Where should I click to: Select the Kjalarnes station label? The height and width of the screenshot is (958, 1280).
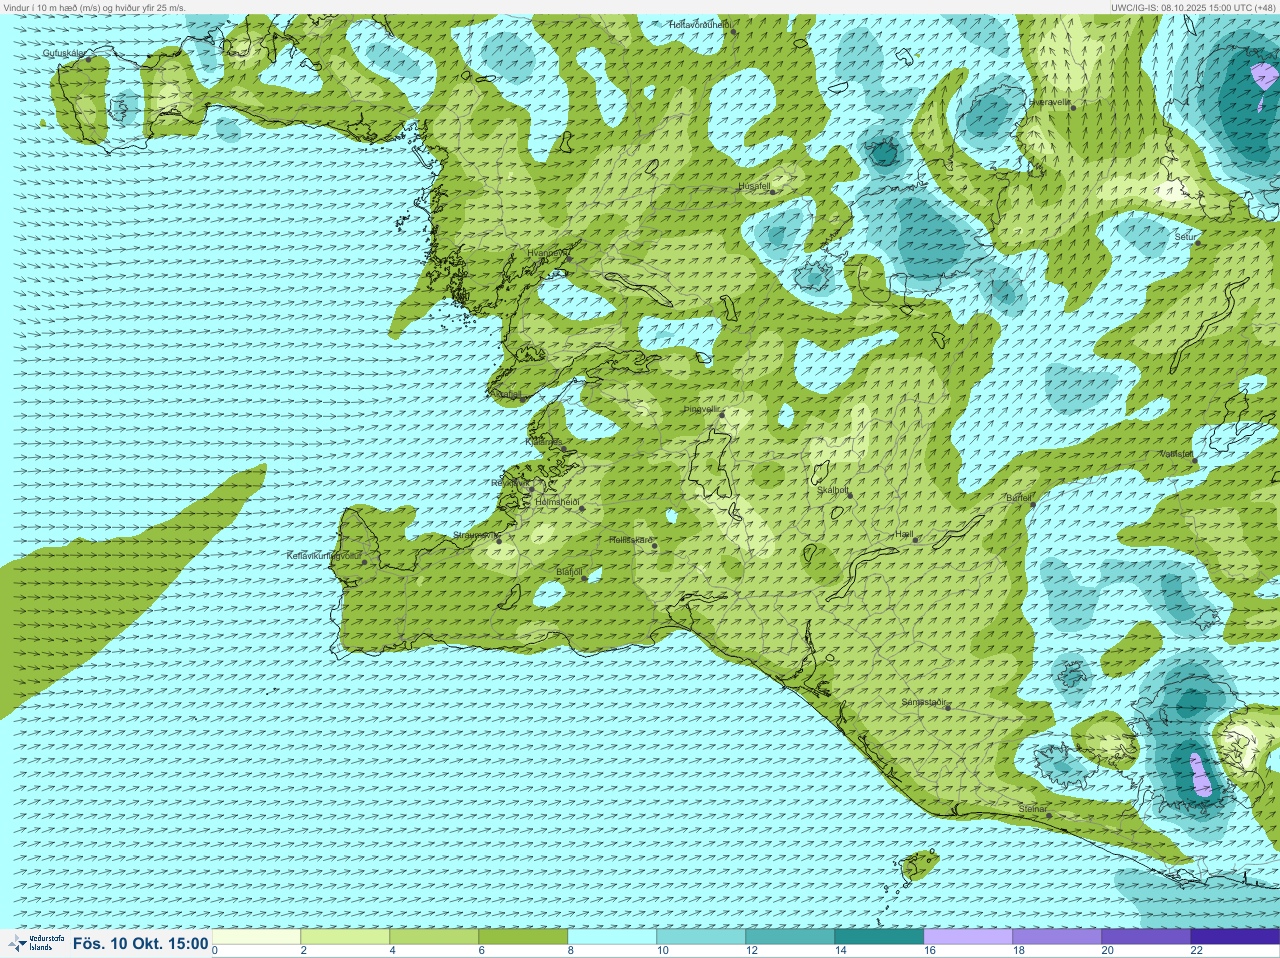click(544, 441)
